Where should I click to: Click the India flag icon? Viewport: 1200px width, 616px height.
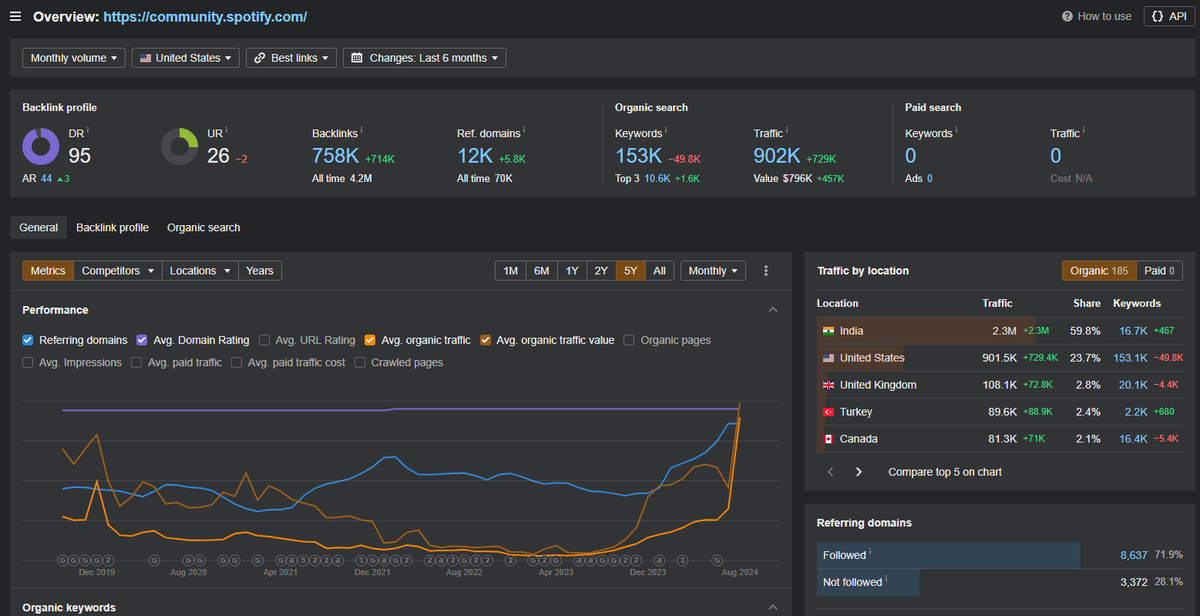pos(828,331)
